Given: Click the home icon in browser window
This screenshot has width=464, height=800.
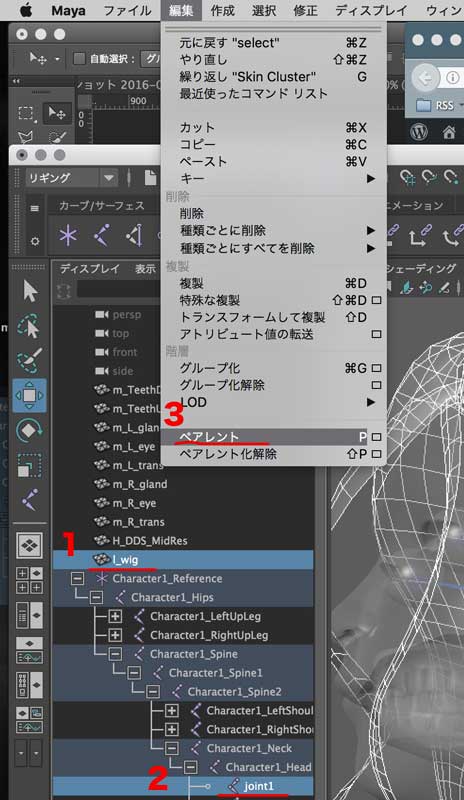Looking at the screenshot, I should tap(449, 133).
